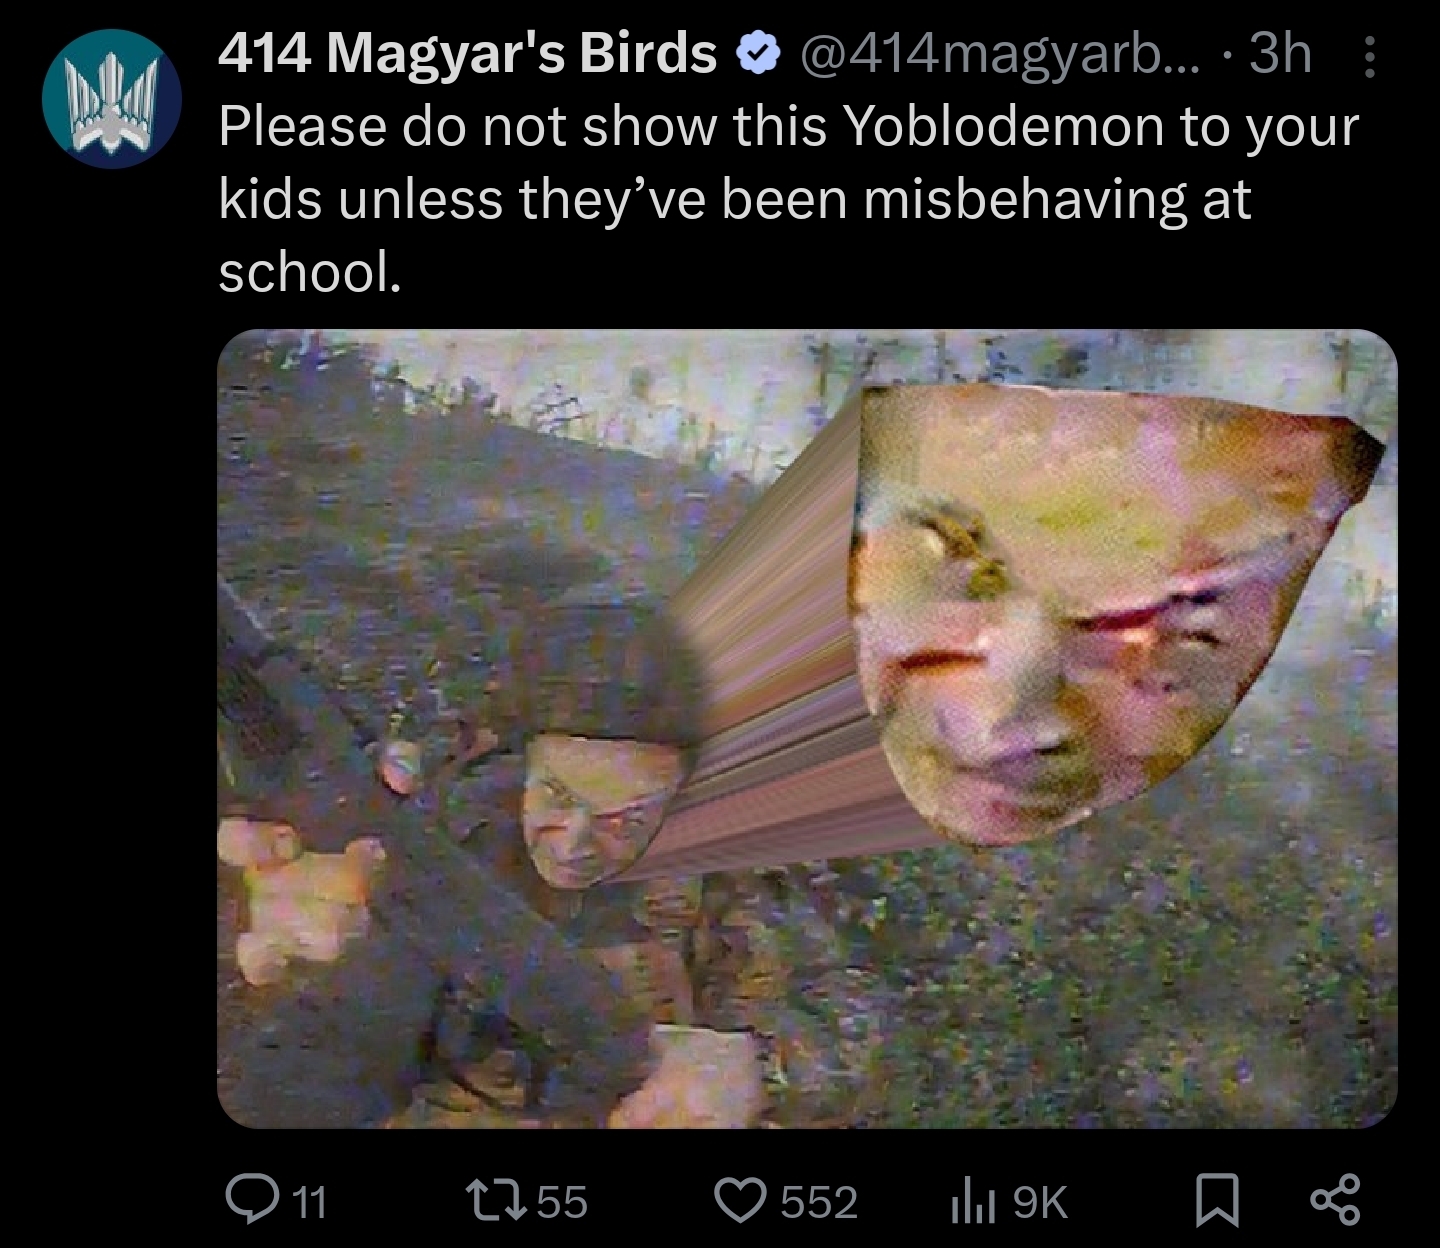Open the share icon

click(x=1335, y=1200)
